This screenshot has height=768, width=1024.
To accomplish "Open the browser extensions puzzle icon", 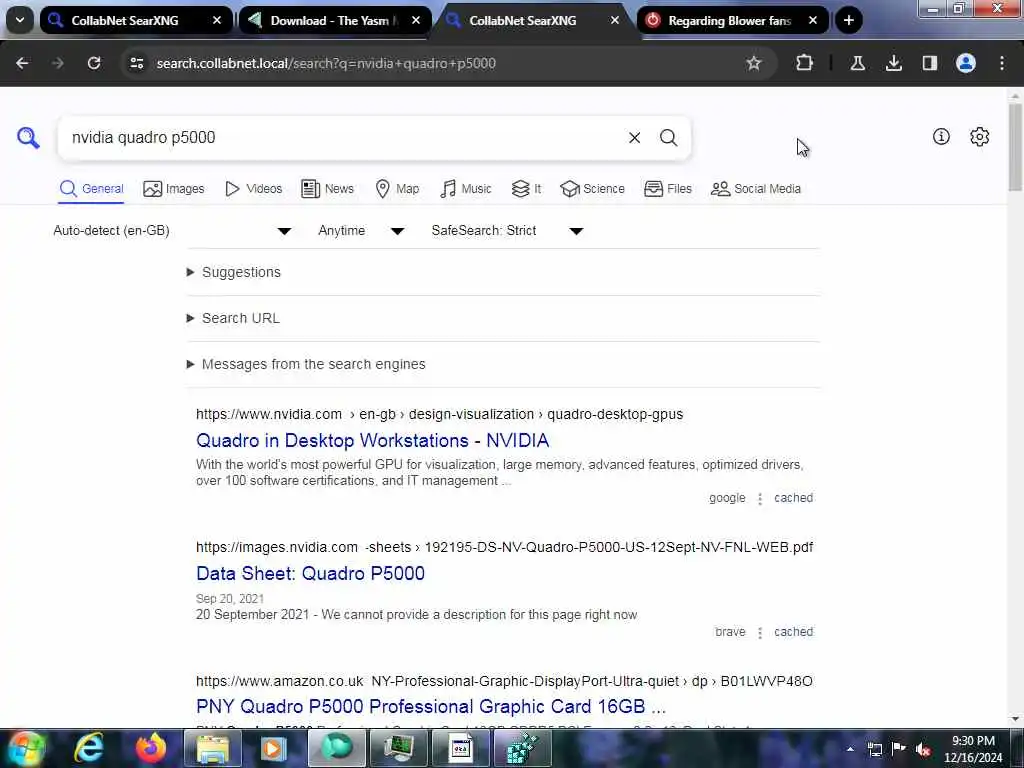I will [x=805, y=63].
